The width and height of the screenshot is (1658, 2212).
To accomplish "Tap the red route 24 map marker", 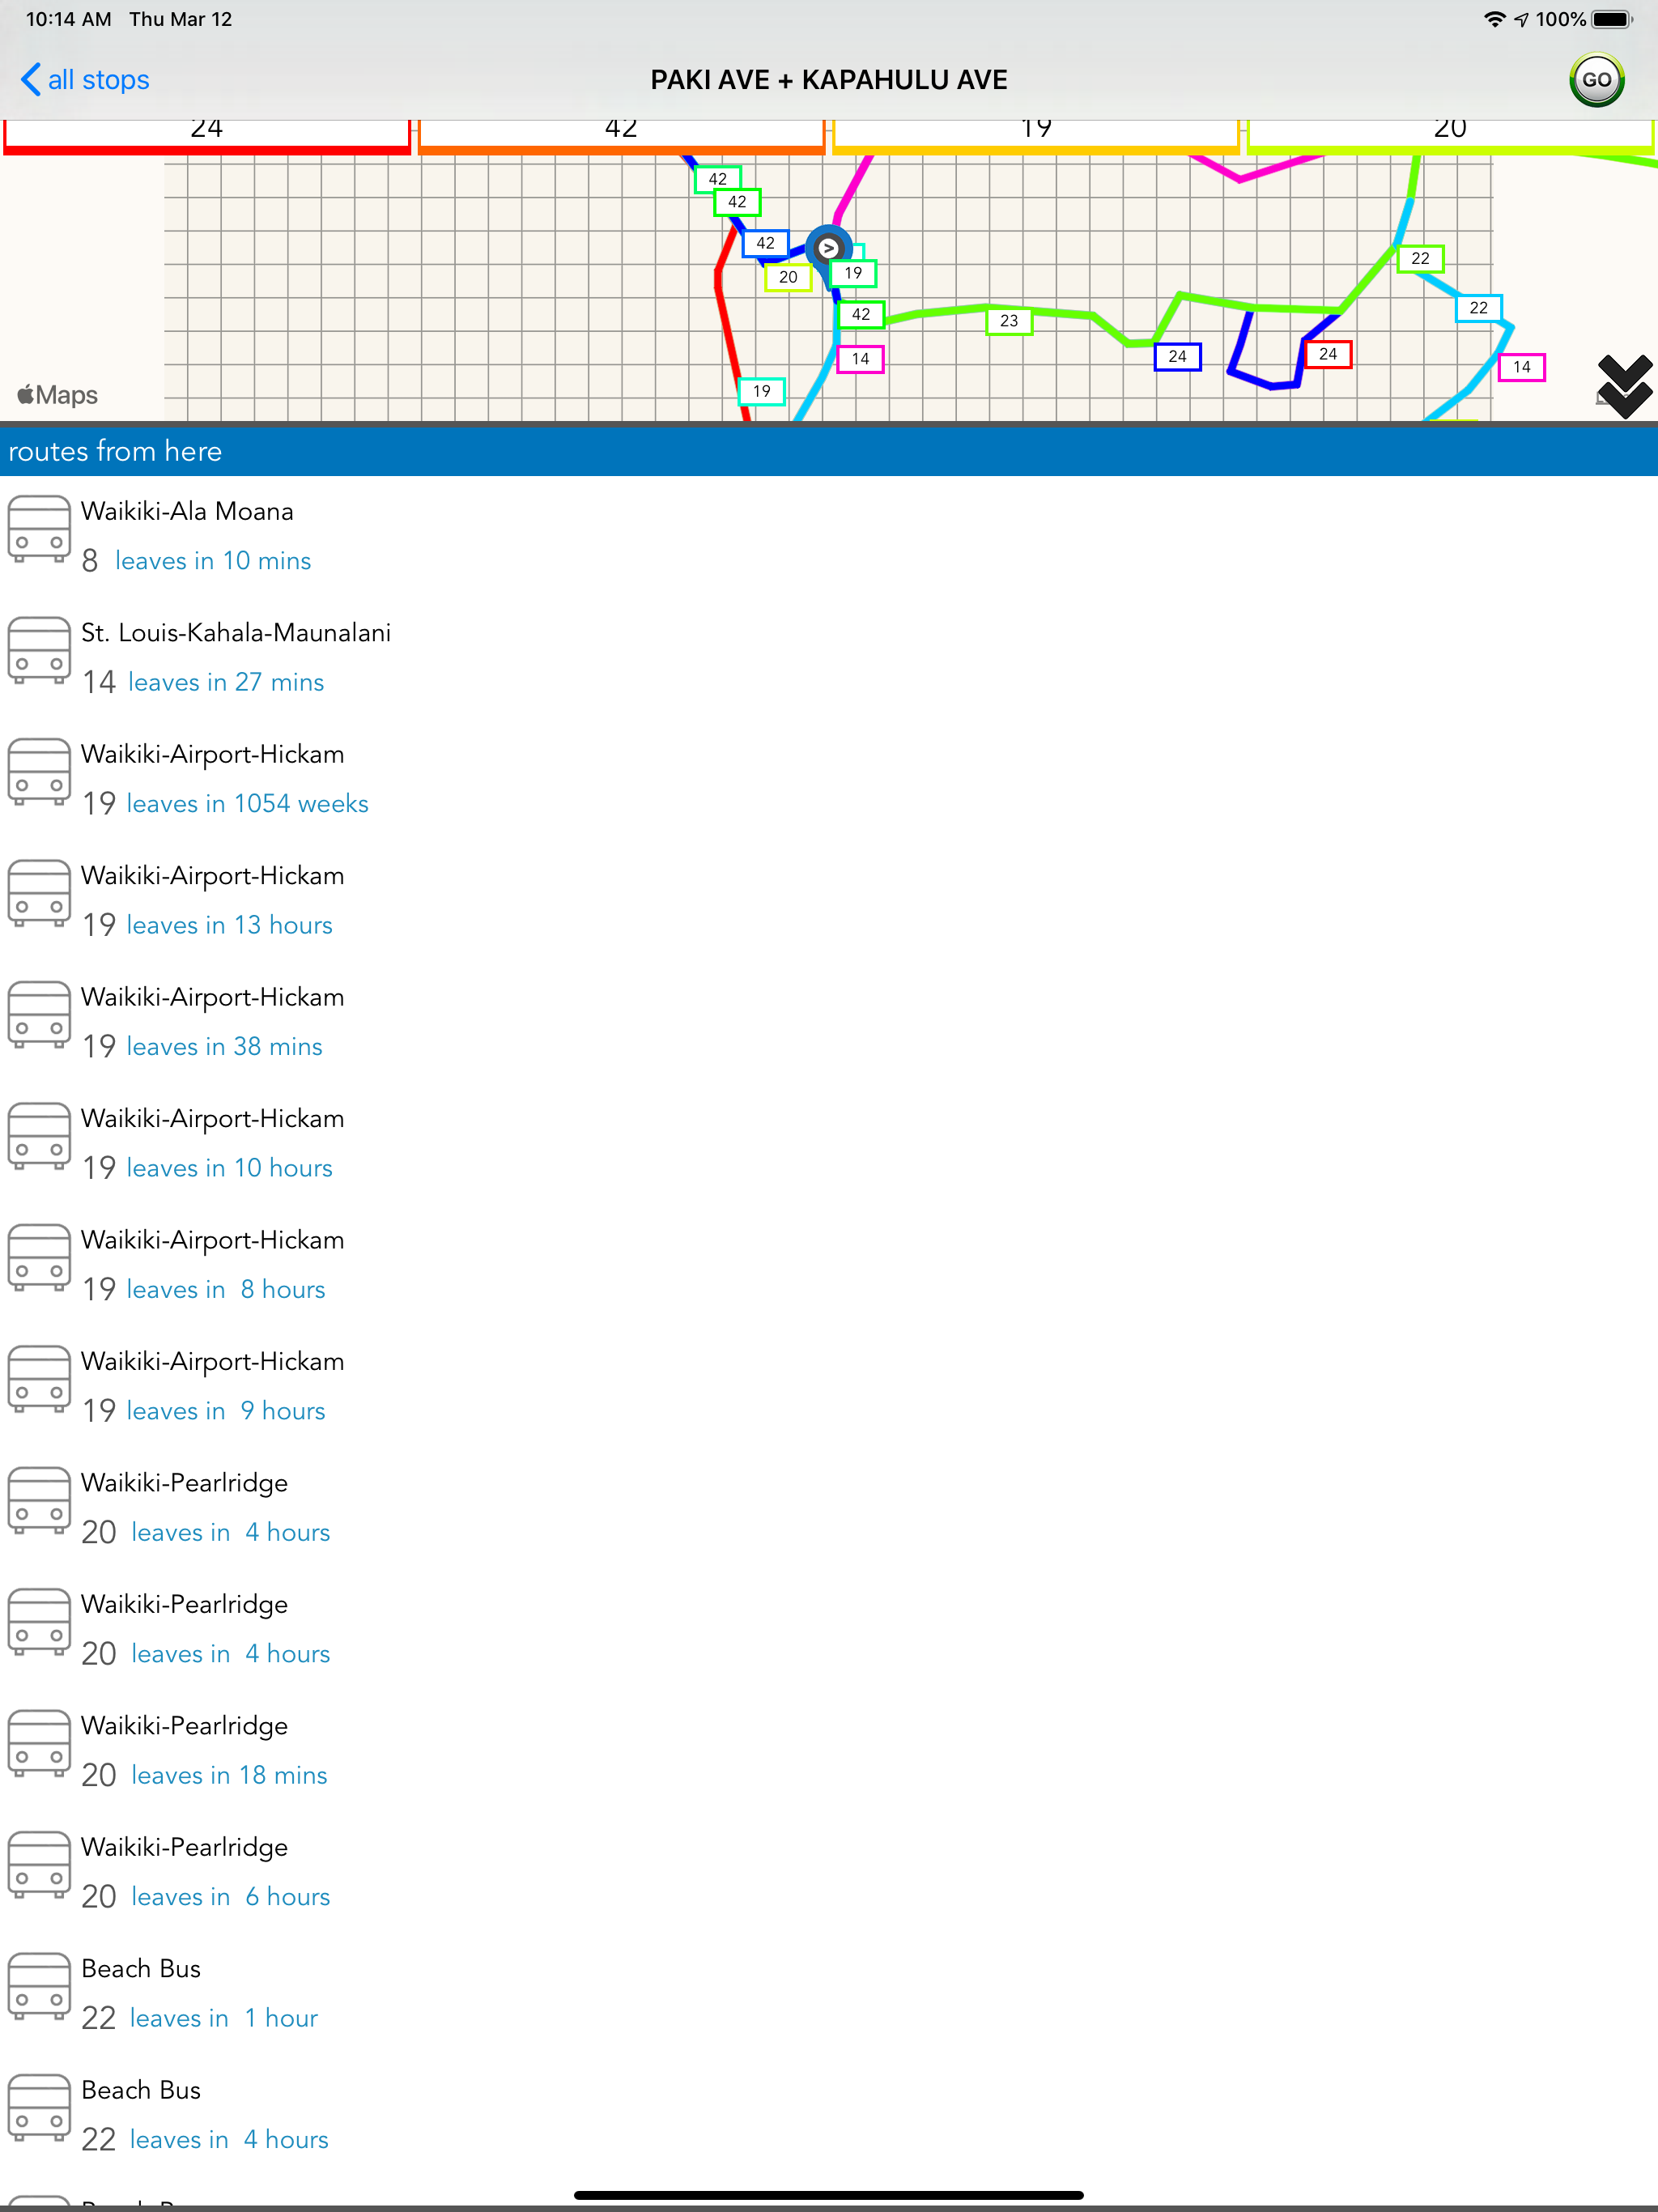I will point(1328,354).
